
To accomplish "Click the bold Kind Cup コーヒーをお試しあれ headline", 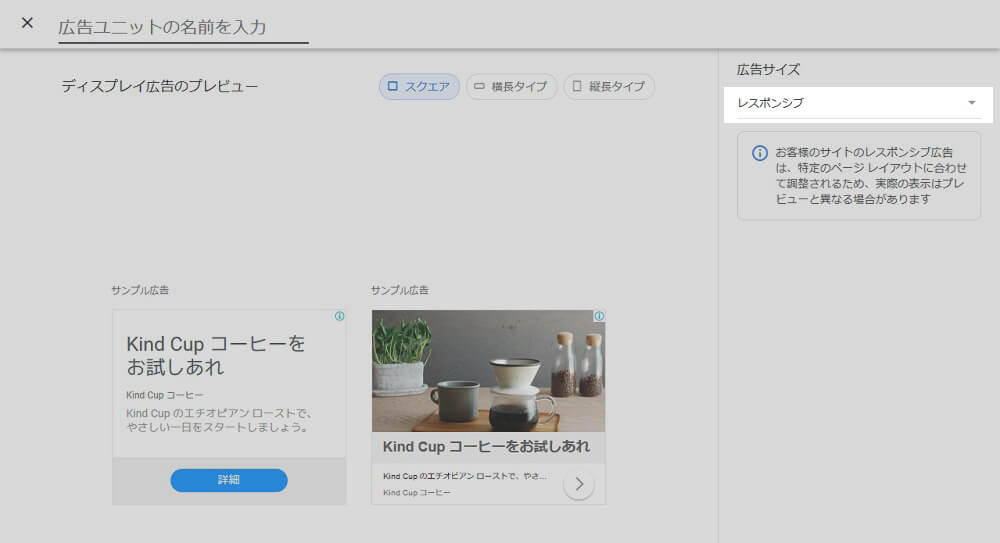I will coord(486,447).
